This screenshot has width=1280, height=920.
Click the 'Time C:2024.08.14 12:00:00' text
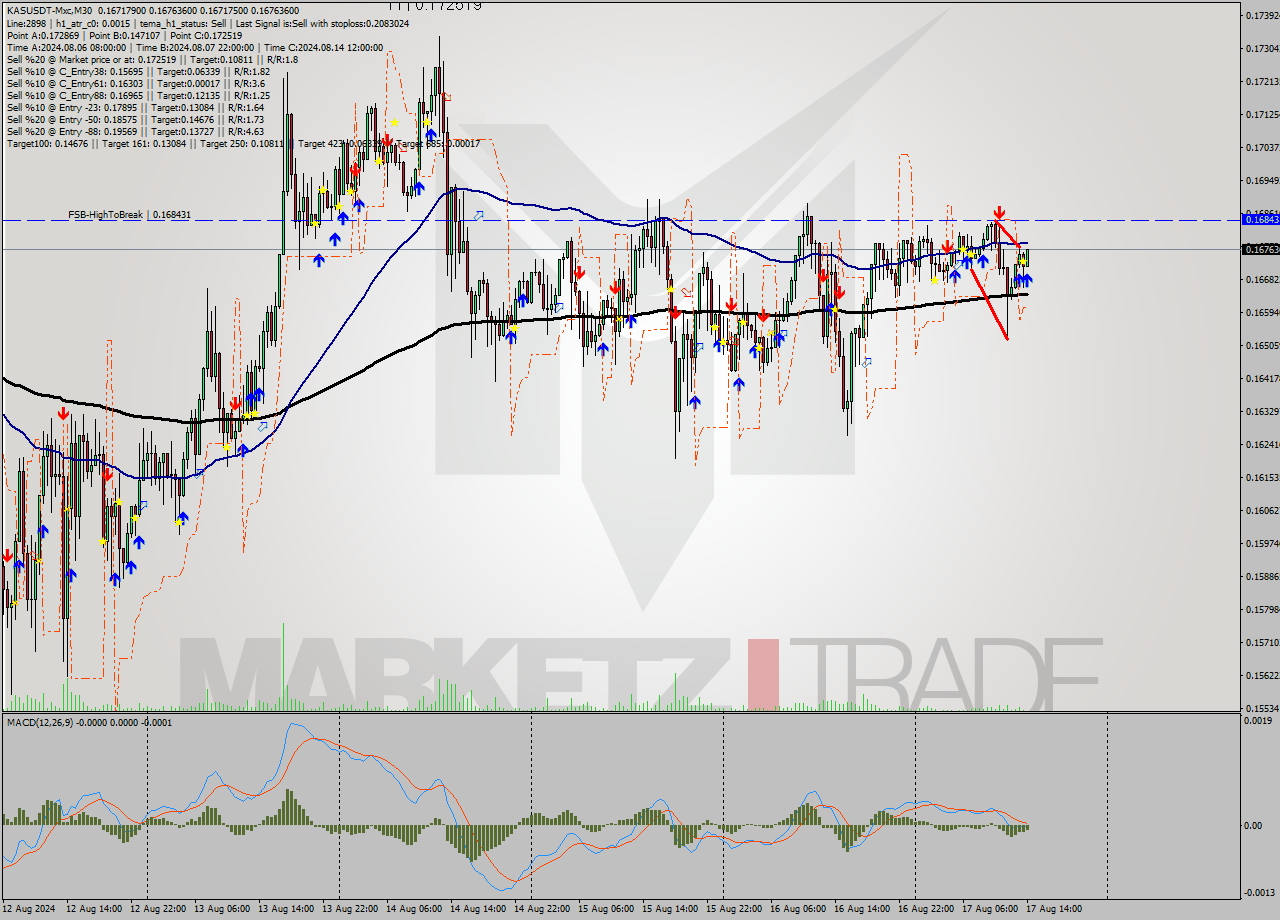[x=322, y=47]
